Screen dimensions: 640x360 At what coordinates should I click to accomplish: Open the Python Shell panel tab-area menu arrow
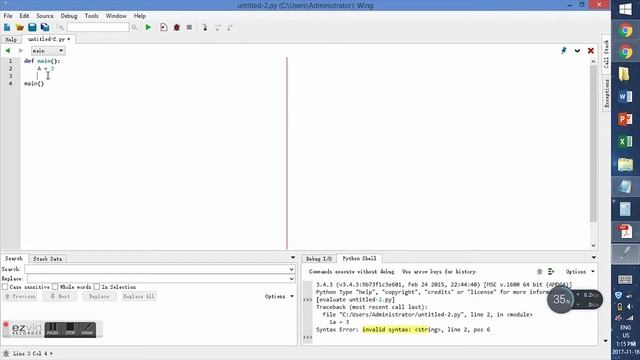pos(593,258)
